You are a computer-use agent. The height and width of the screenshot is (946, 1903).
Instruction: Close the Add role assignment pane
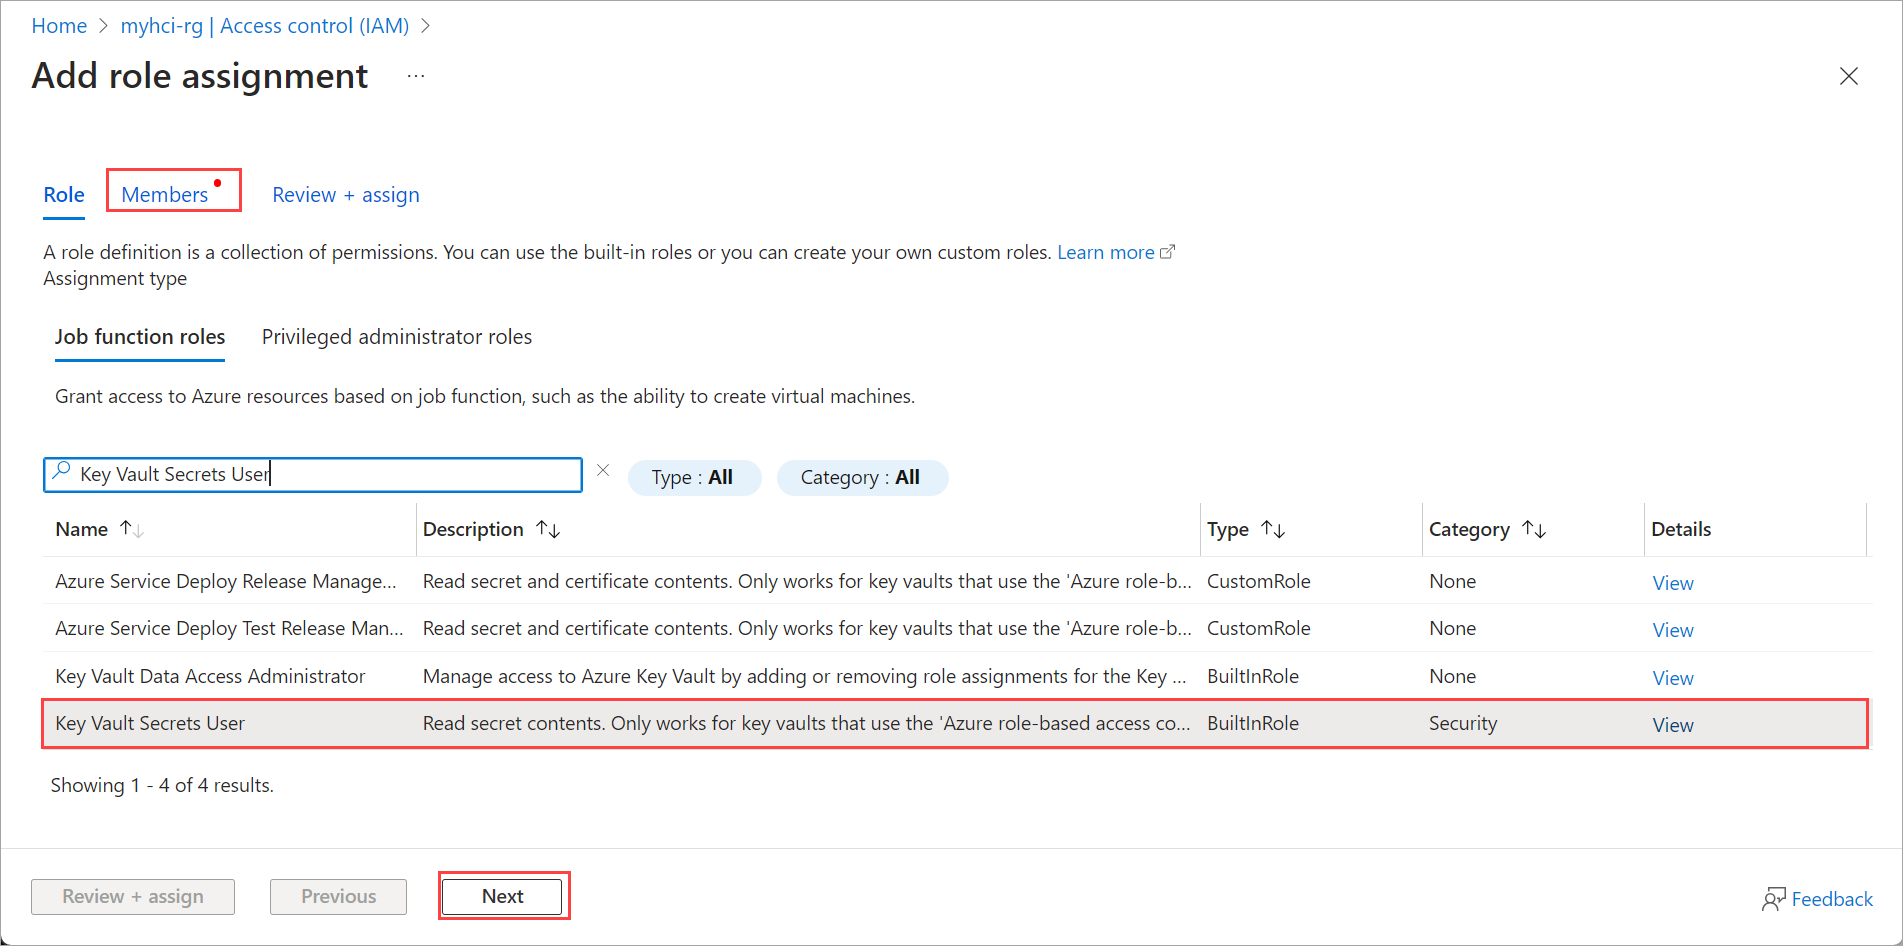[1848, 76]
